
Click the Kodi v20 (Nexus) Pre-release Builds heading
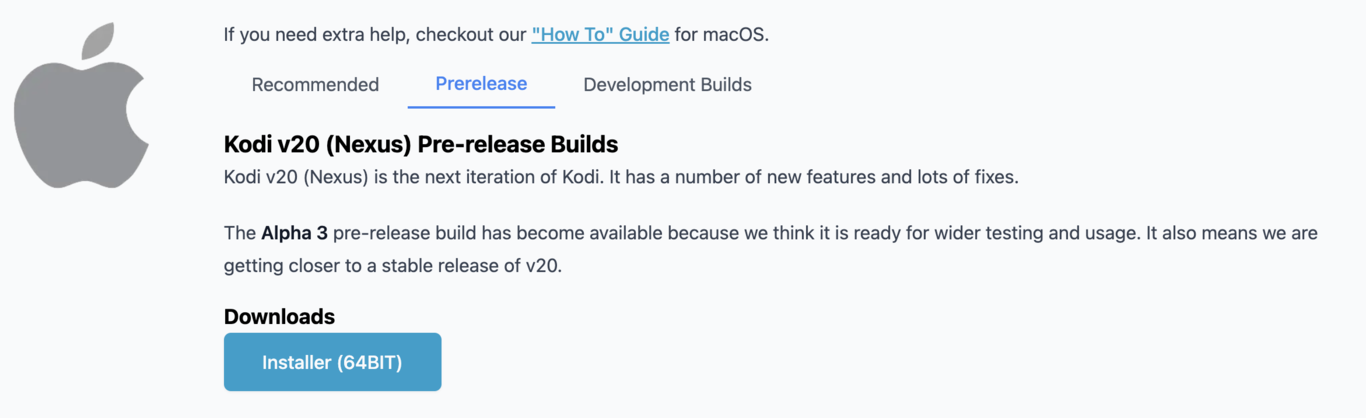coord(421,144)
